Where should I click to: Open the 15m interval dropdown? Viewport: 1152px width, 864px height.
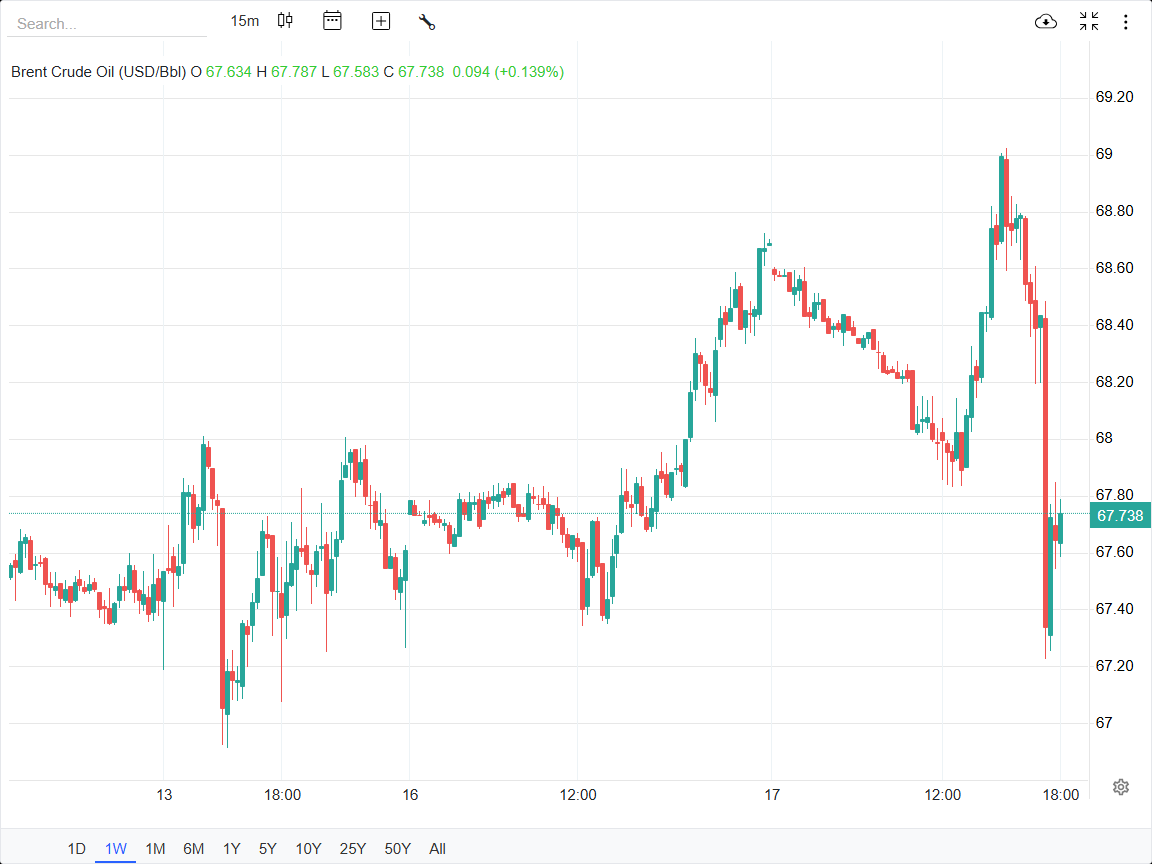coord(245,21)
